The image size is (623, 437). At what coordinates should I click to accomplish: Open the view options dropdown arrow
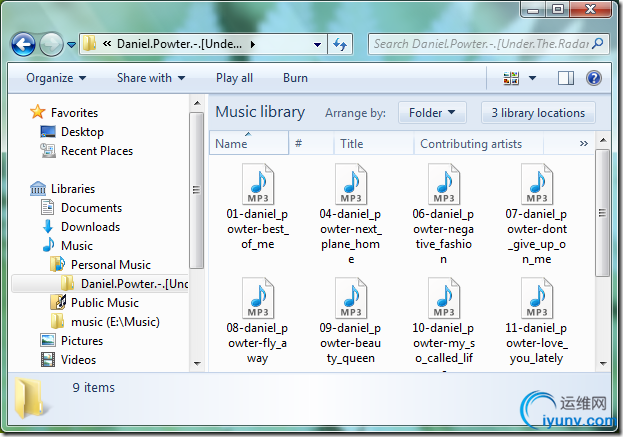click(x=532, y=78)
